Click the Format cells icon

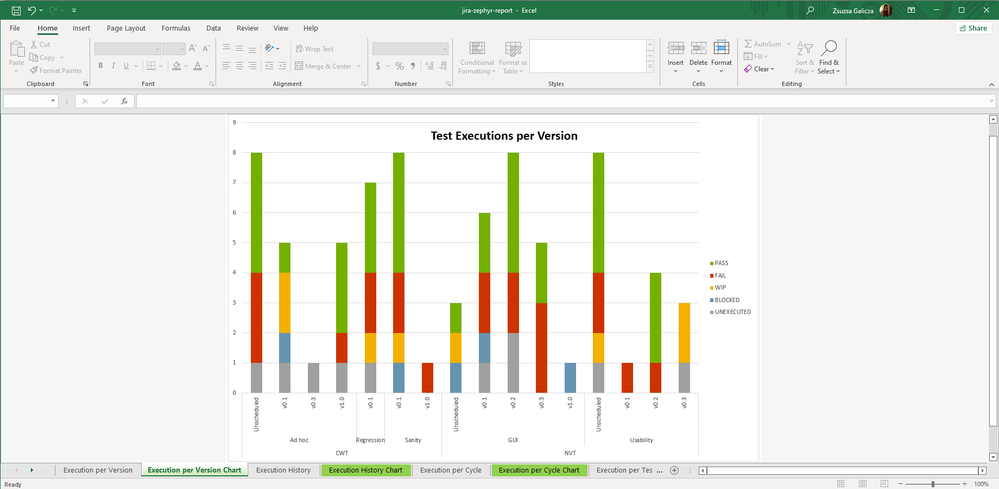coord(721,49)
